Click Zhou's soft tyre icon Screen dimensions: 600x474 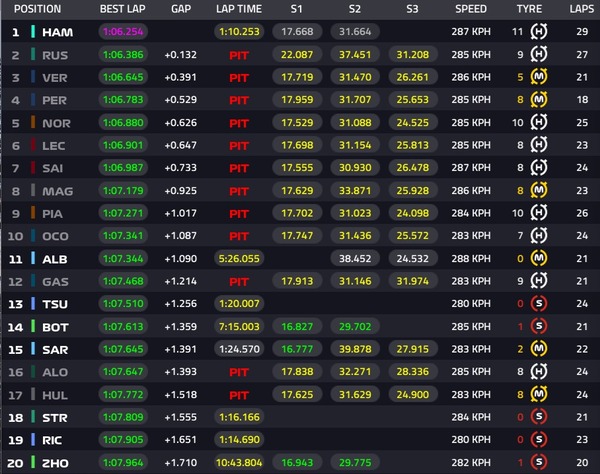(x=538, y=463)
